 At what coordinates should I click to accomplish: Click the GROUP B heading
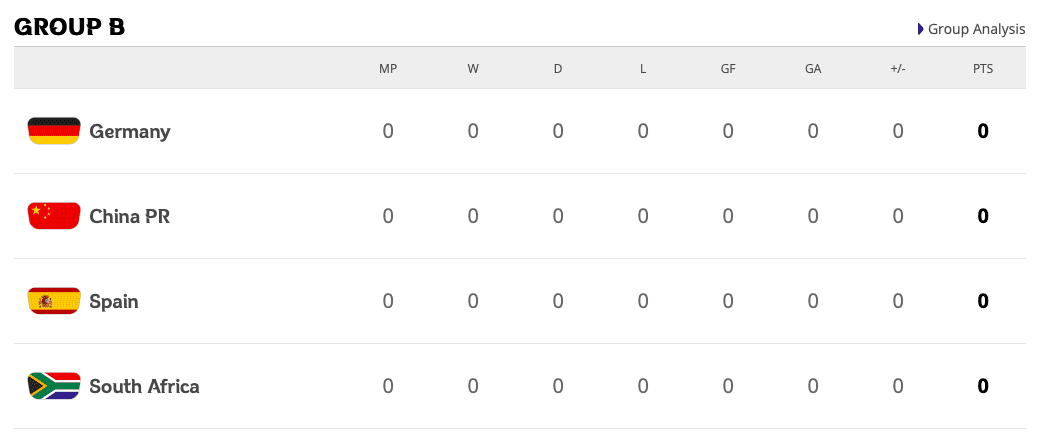pyautogui.click(x=70, y=27)
